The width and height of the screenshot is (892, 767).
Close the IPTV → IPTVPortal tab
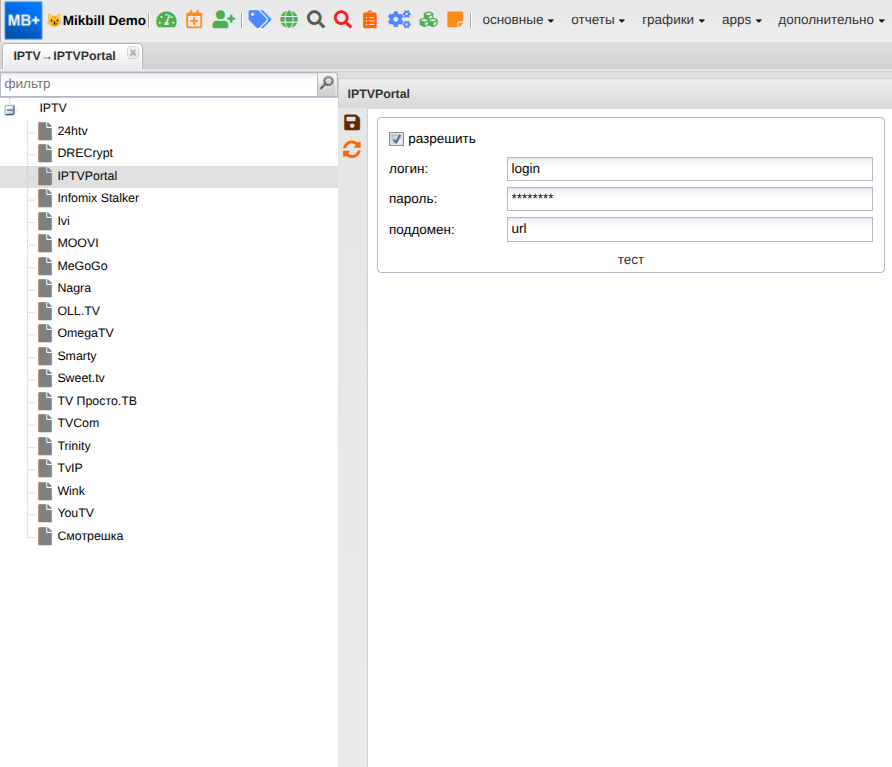[x=133, y=53]
